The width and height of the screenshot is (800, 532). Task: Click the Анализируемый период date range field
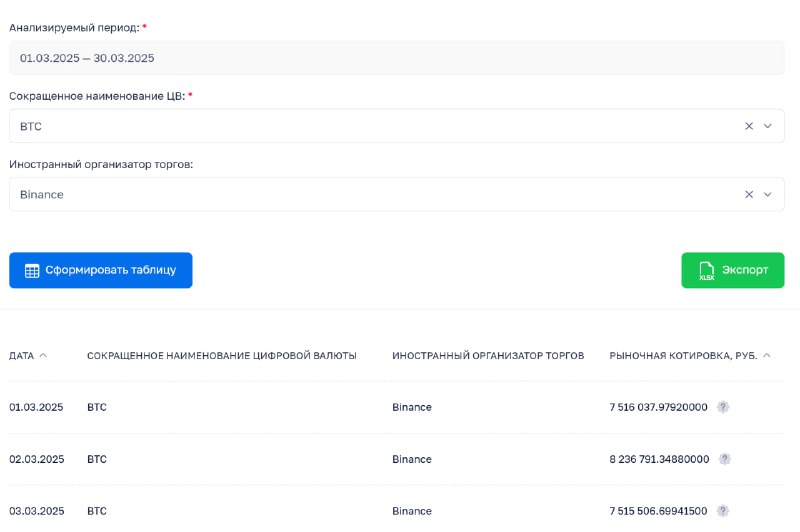pos(396,58)
